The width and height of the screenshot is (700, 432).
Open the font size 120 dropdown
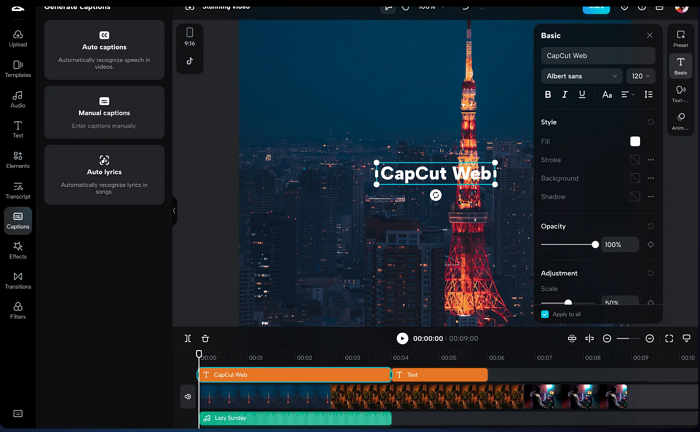click(x=641, y=76)
